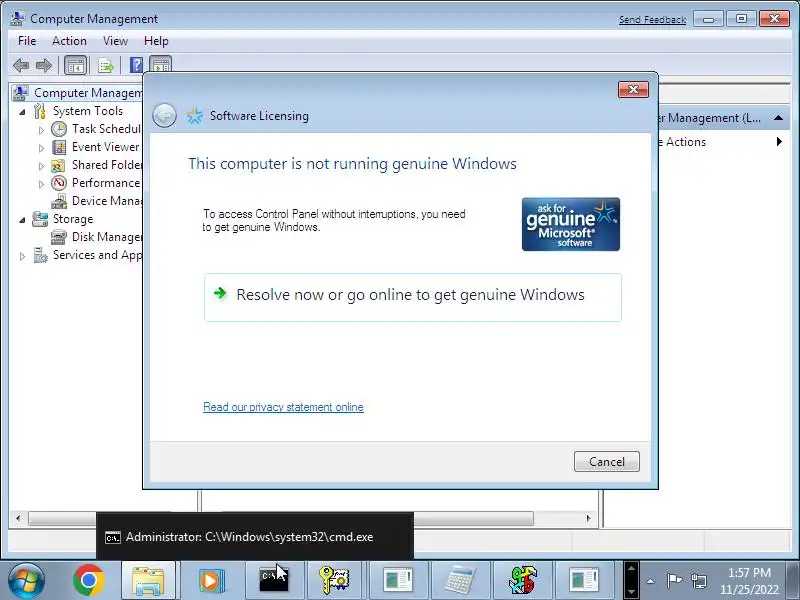Click the 'ask for genuine Microsoft software' logo

pos(571,224)
